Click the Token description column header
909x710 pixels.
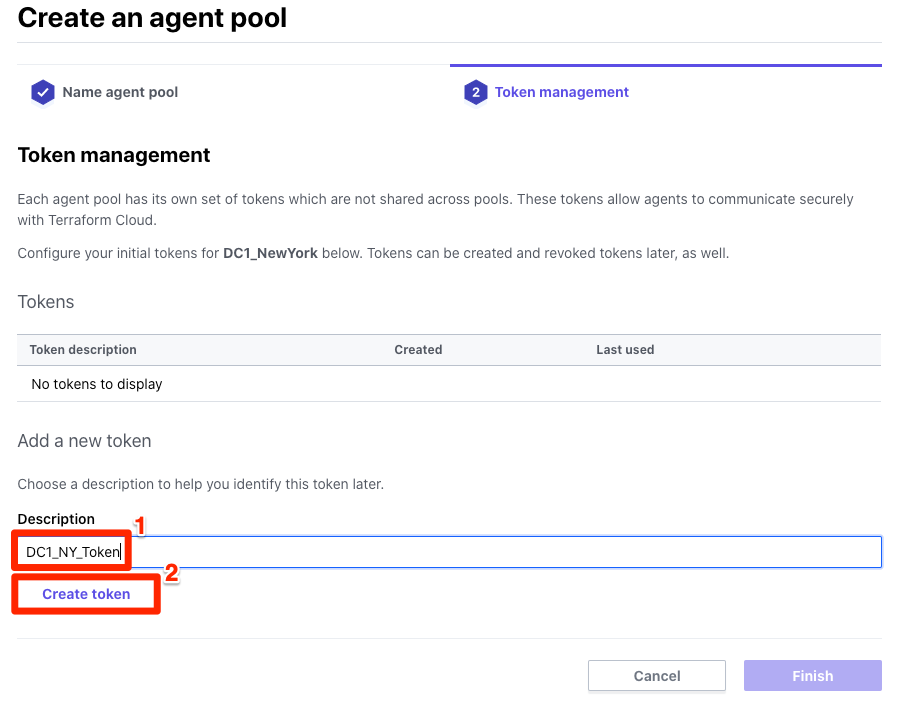click(83, 349)
